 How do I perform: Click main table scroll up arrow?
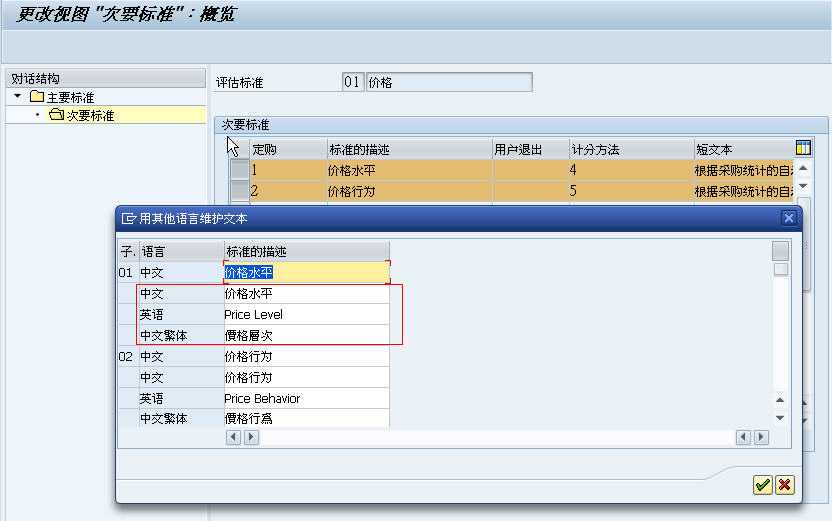pos(803,168)
